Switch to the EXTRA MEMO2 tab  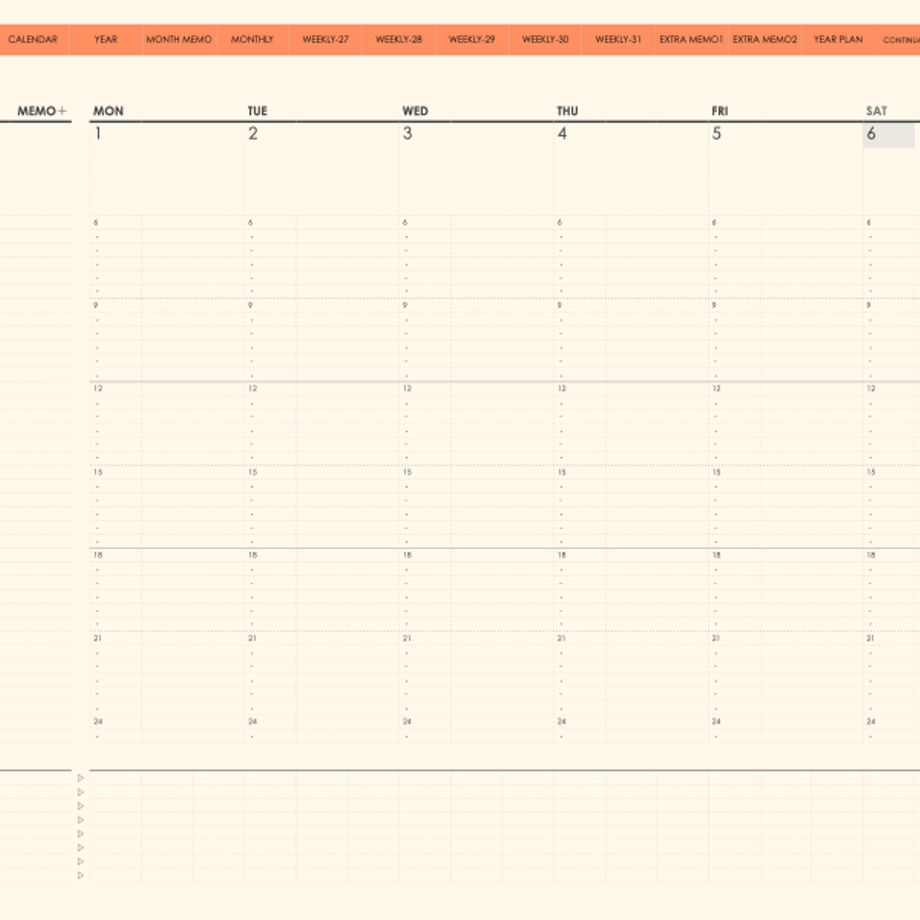765,39
